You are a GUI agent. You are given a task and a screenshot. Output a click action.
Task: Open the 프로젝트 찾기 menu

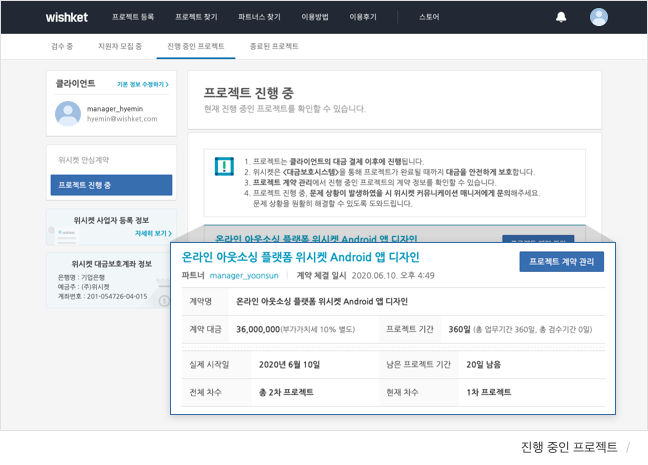click(195, 17)
